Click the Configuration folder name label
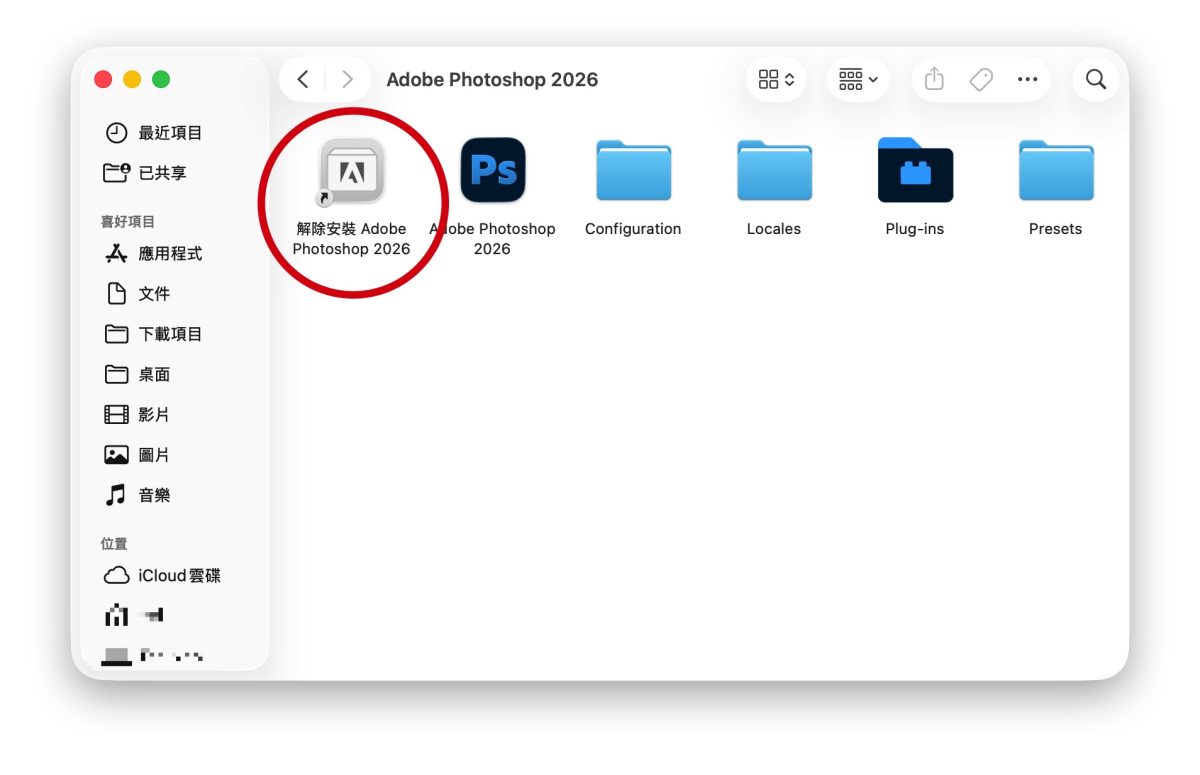 coord(633,229)
